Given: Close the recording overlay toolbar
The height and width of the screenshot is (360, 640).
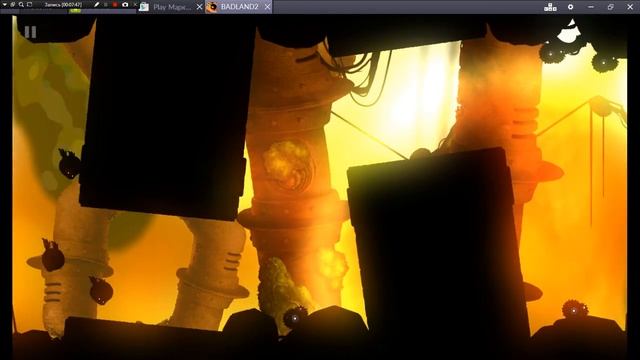Looking at the screenshot, I should pos(135,4).
